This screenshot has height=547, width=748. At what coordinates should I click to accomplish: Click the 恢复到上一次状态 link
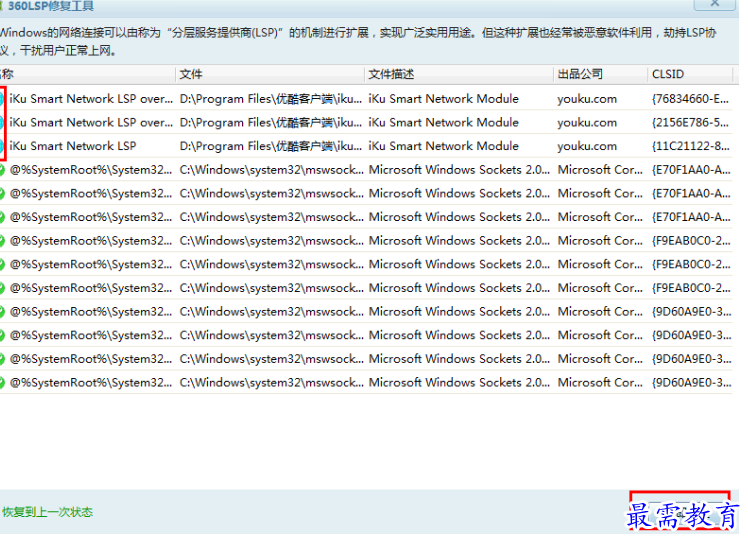click(x=47, y=512)
